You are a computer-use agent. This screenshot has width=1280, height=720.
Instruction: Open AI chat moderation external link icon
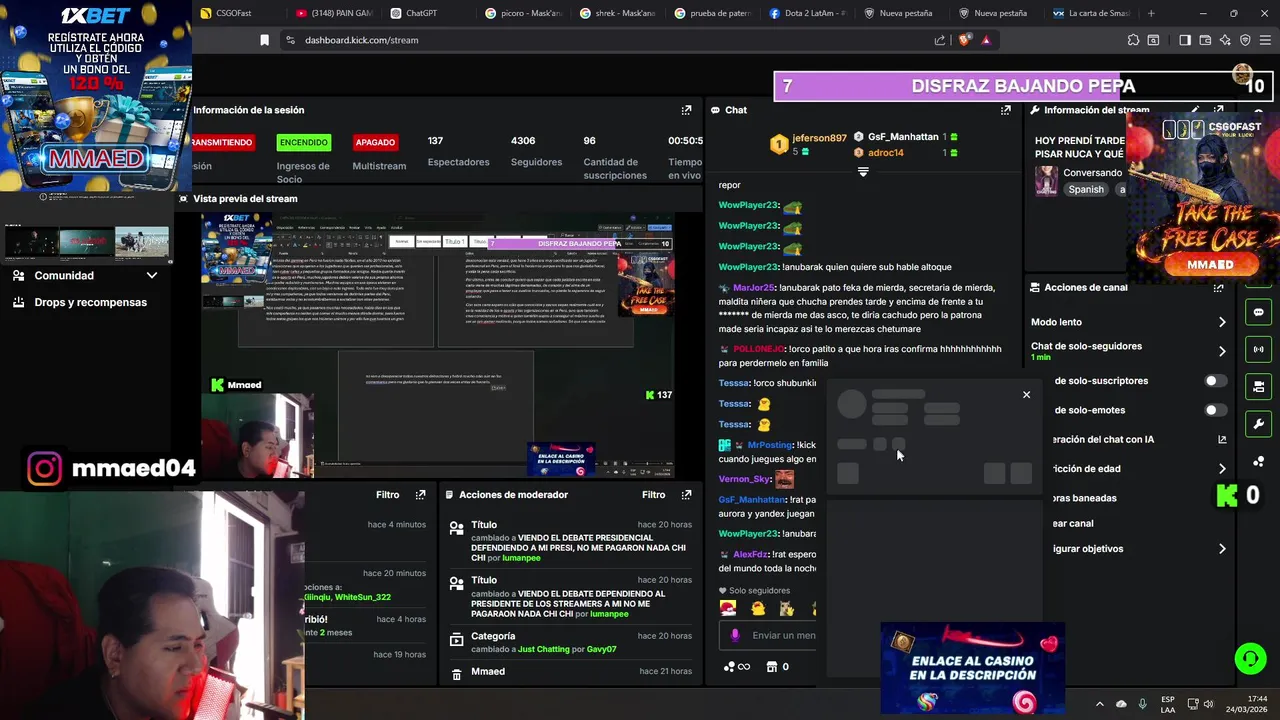tap(1222, 439)
